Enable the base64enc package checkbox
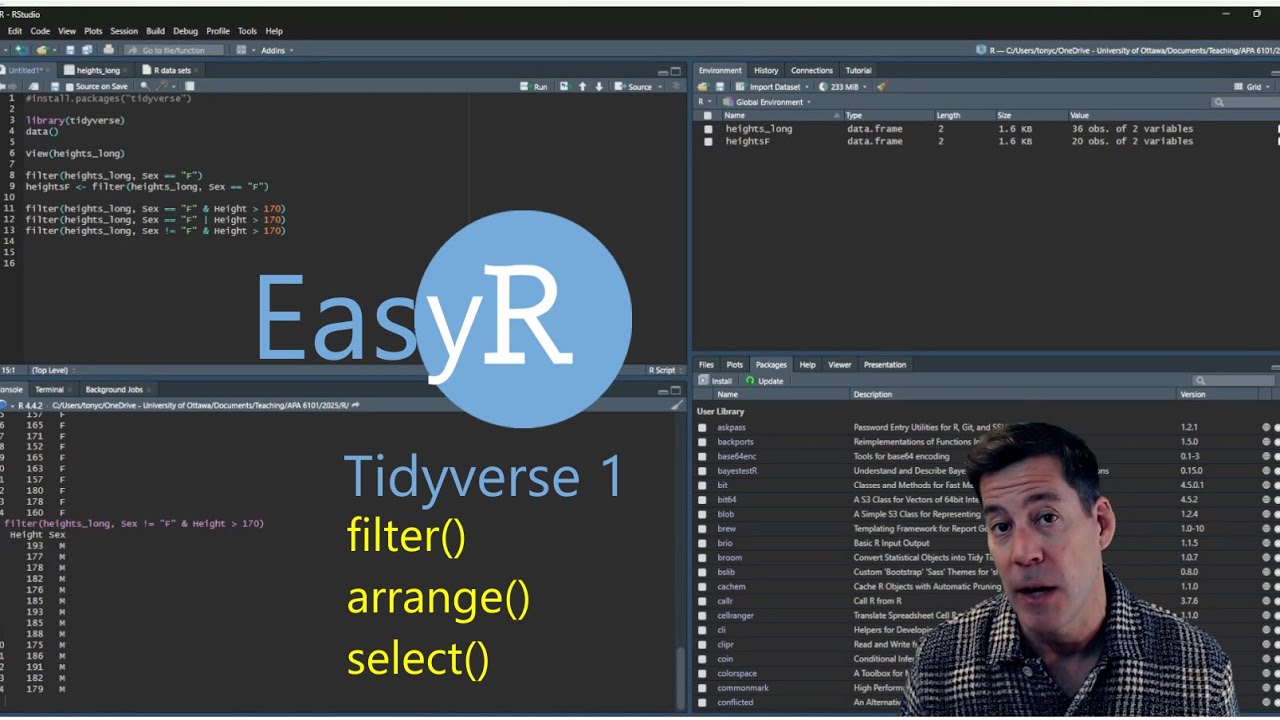The image size is (1280, 720). coord(702,457)
